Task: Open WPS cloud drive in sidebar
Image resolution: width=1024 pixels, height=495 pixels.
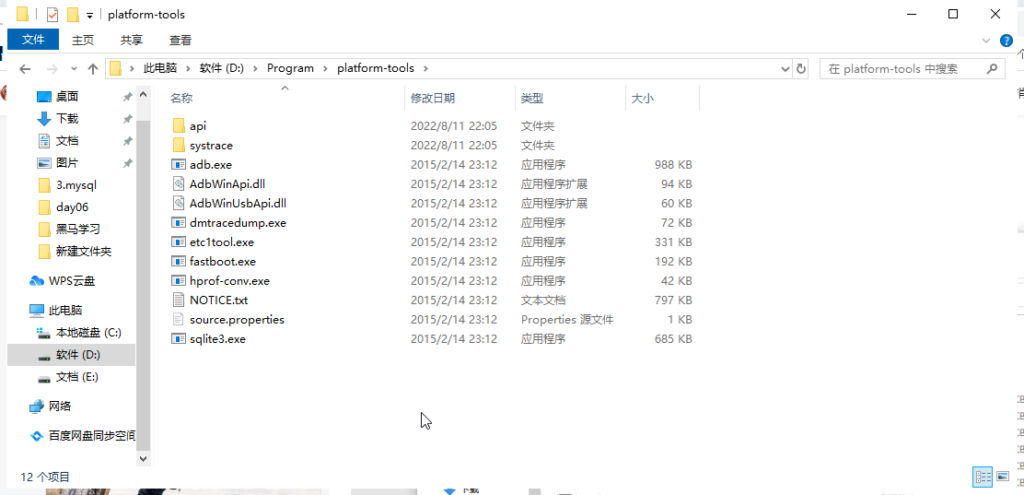Action: [x=70, y=281]
